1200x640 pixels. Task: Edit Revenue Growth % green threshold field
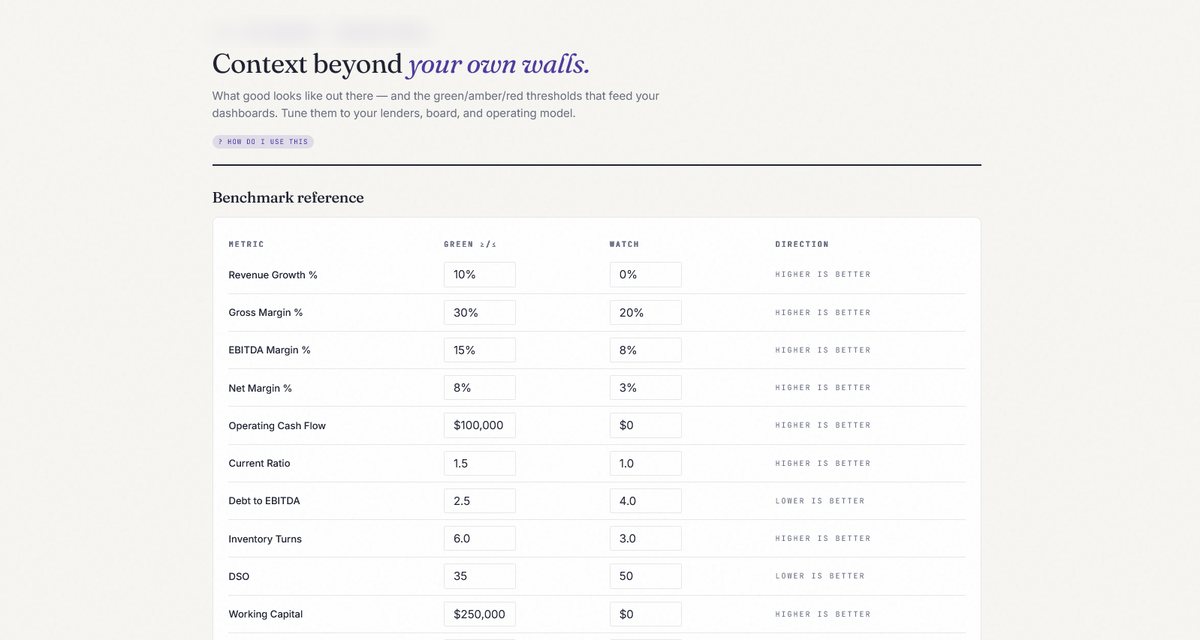[480, 275]
